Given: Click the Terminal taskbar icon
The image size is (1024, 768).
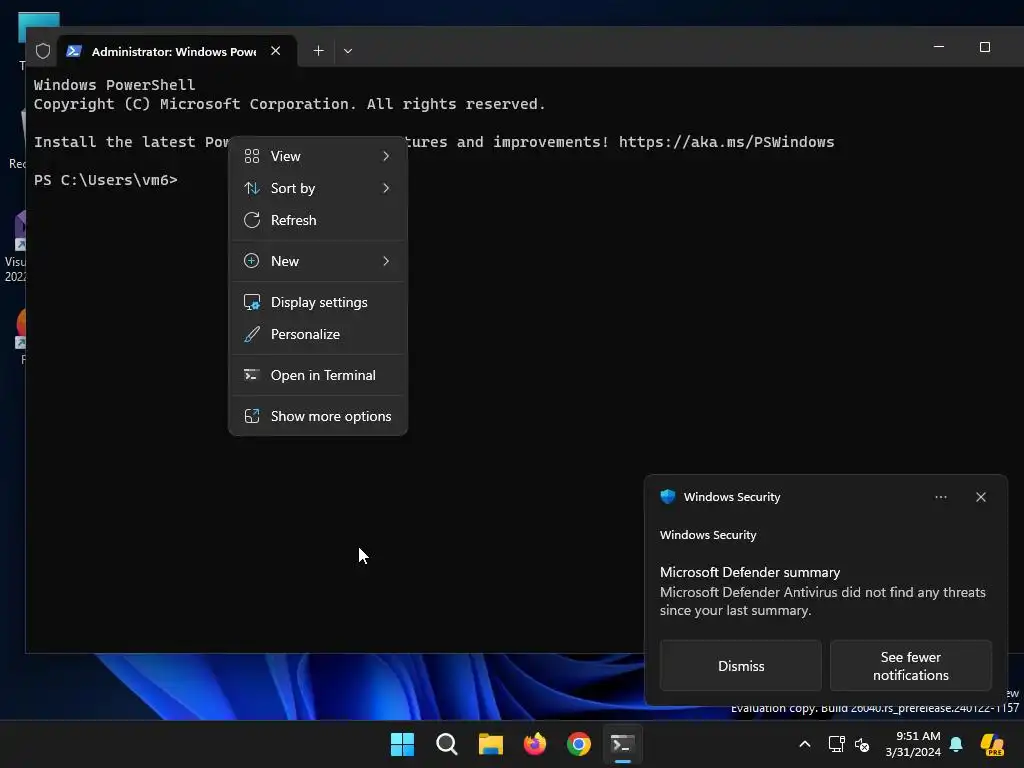Looking at the screenshot, I should [622, 744].
